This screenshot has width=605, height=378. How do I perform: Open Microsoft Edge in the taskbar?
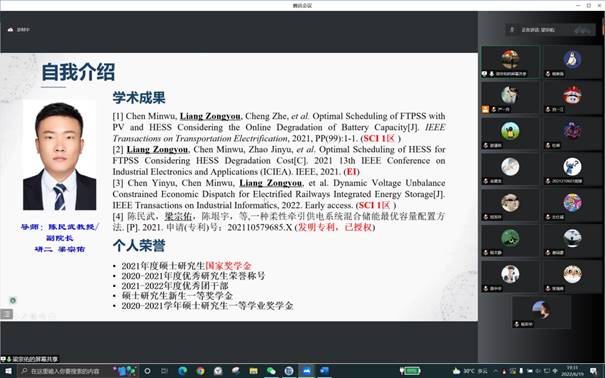point(183,371)
